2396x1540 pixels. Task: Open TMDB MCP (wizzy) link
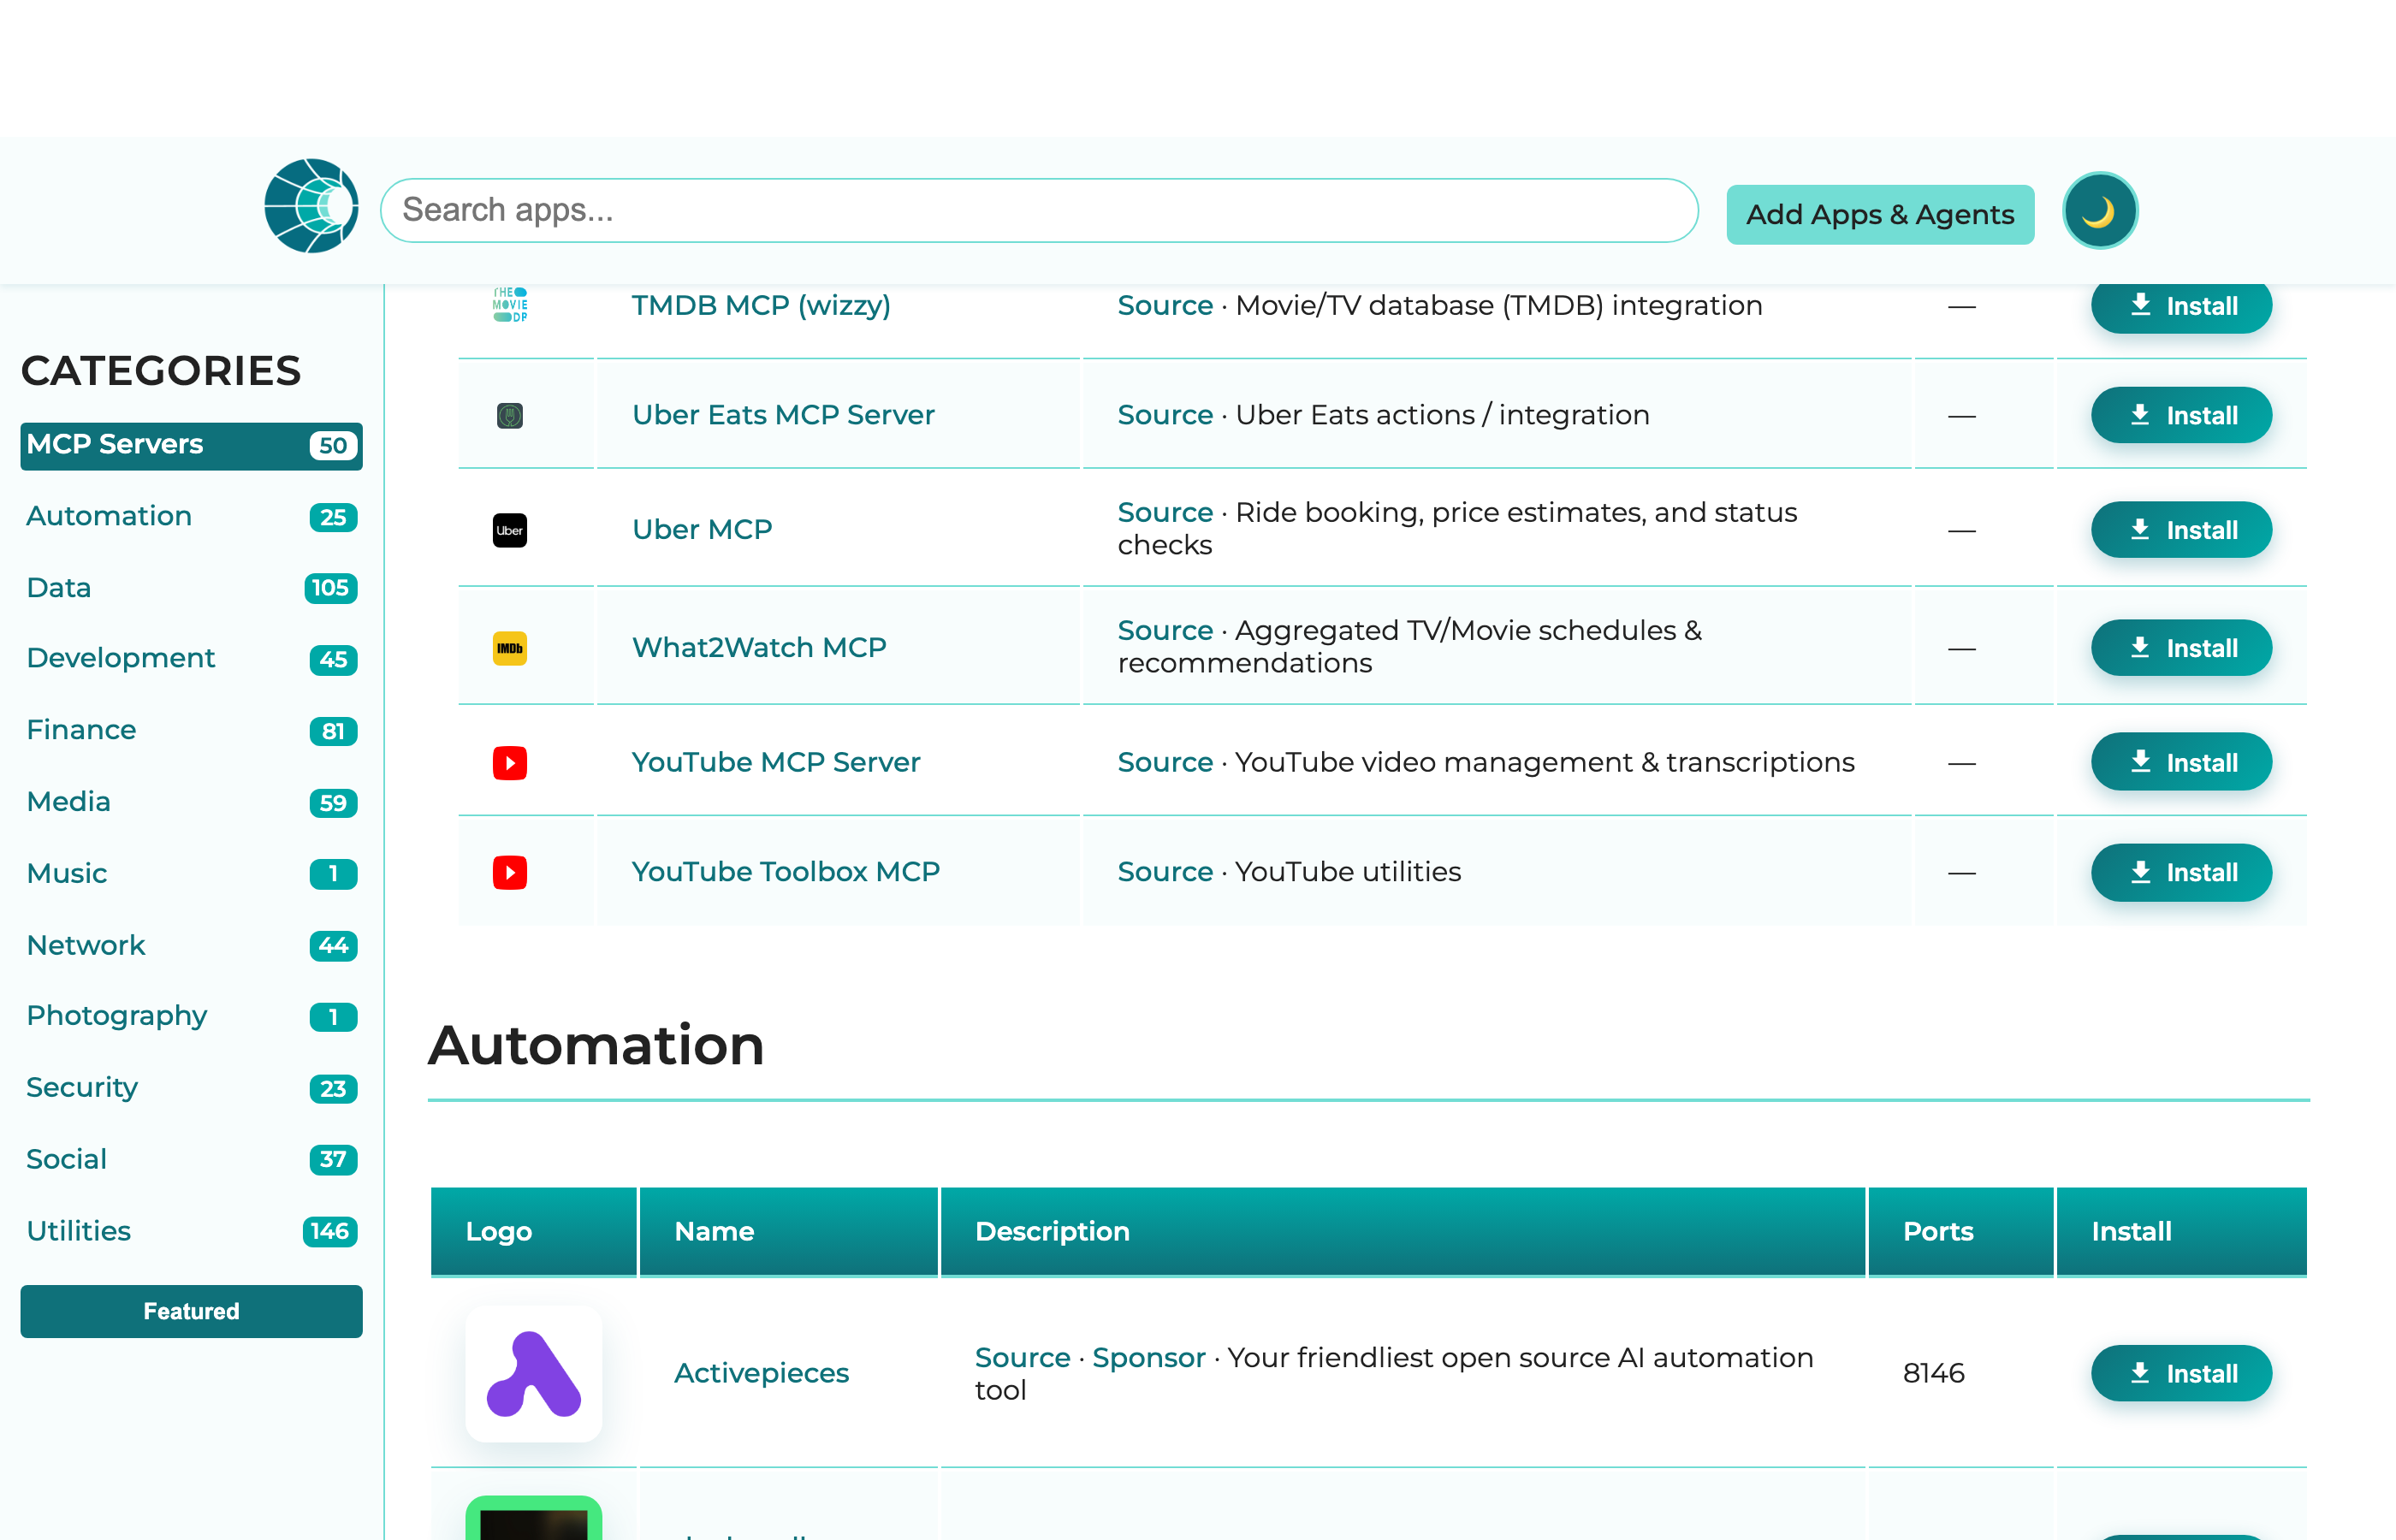click(761, 306)
